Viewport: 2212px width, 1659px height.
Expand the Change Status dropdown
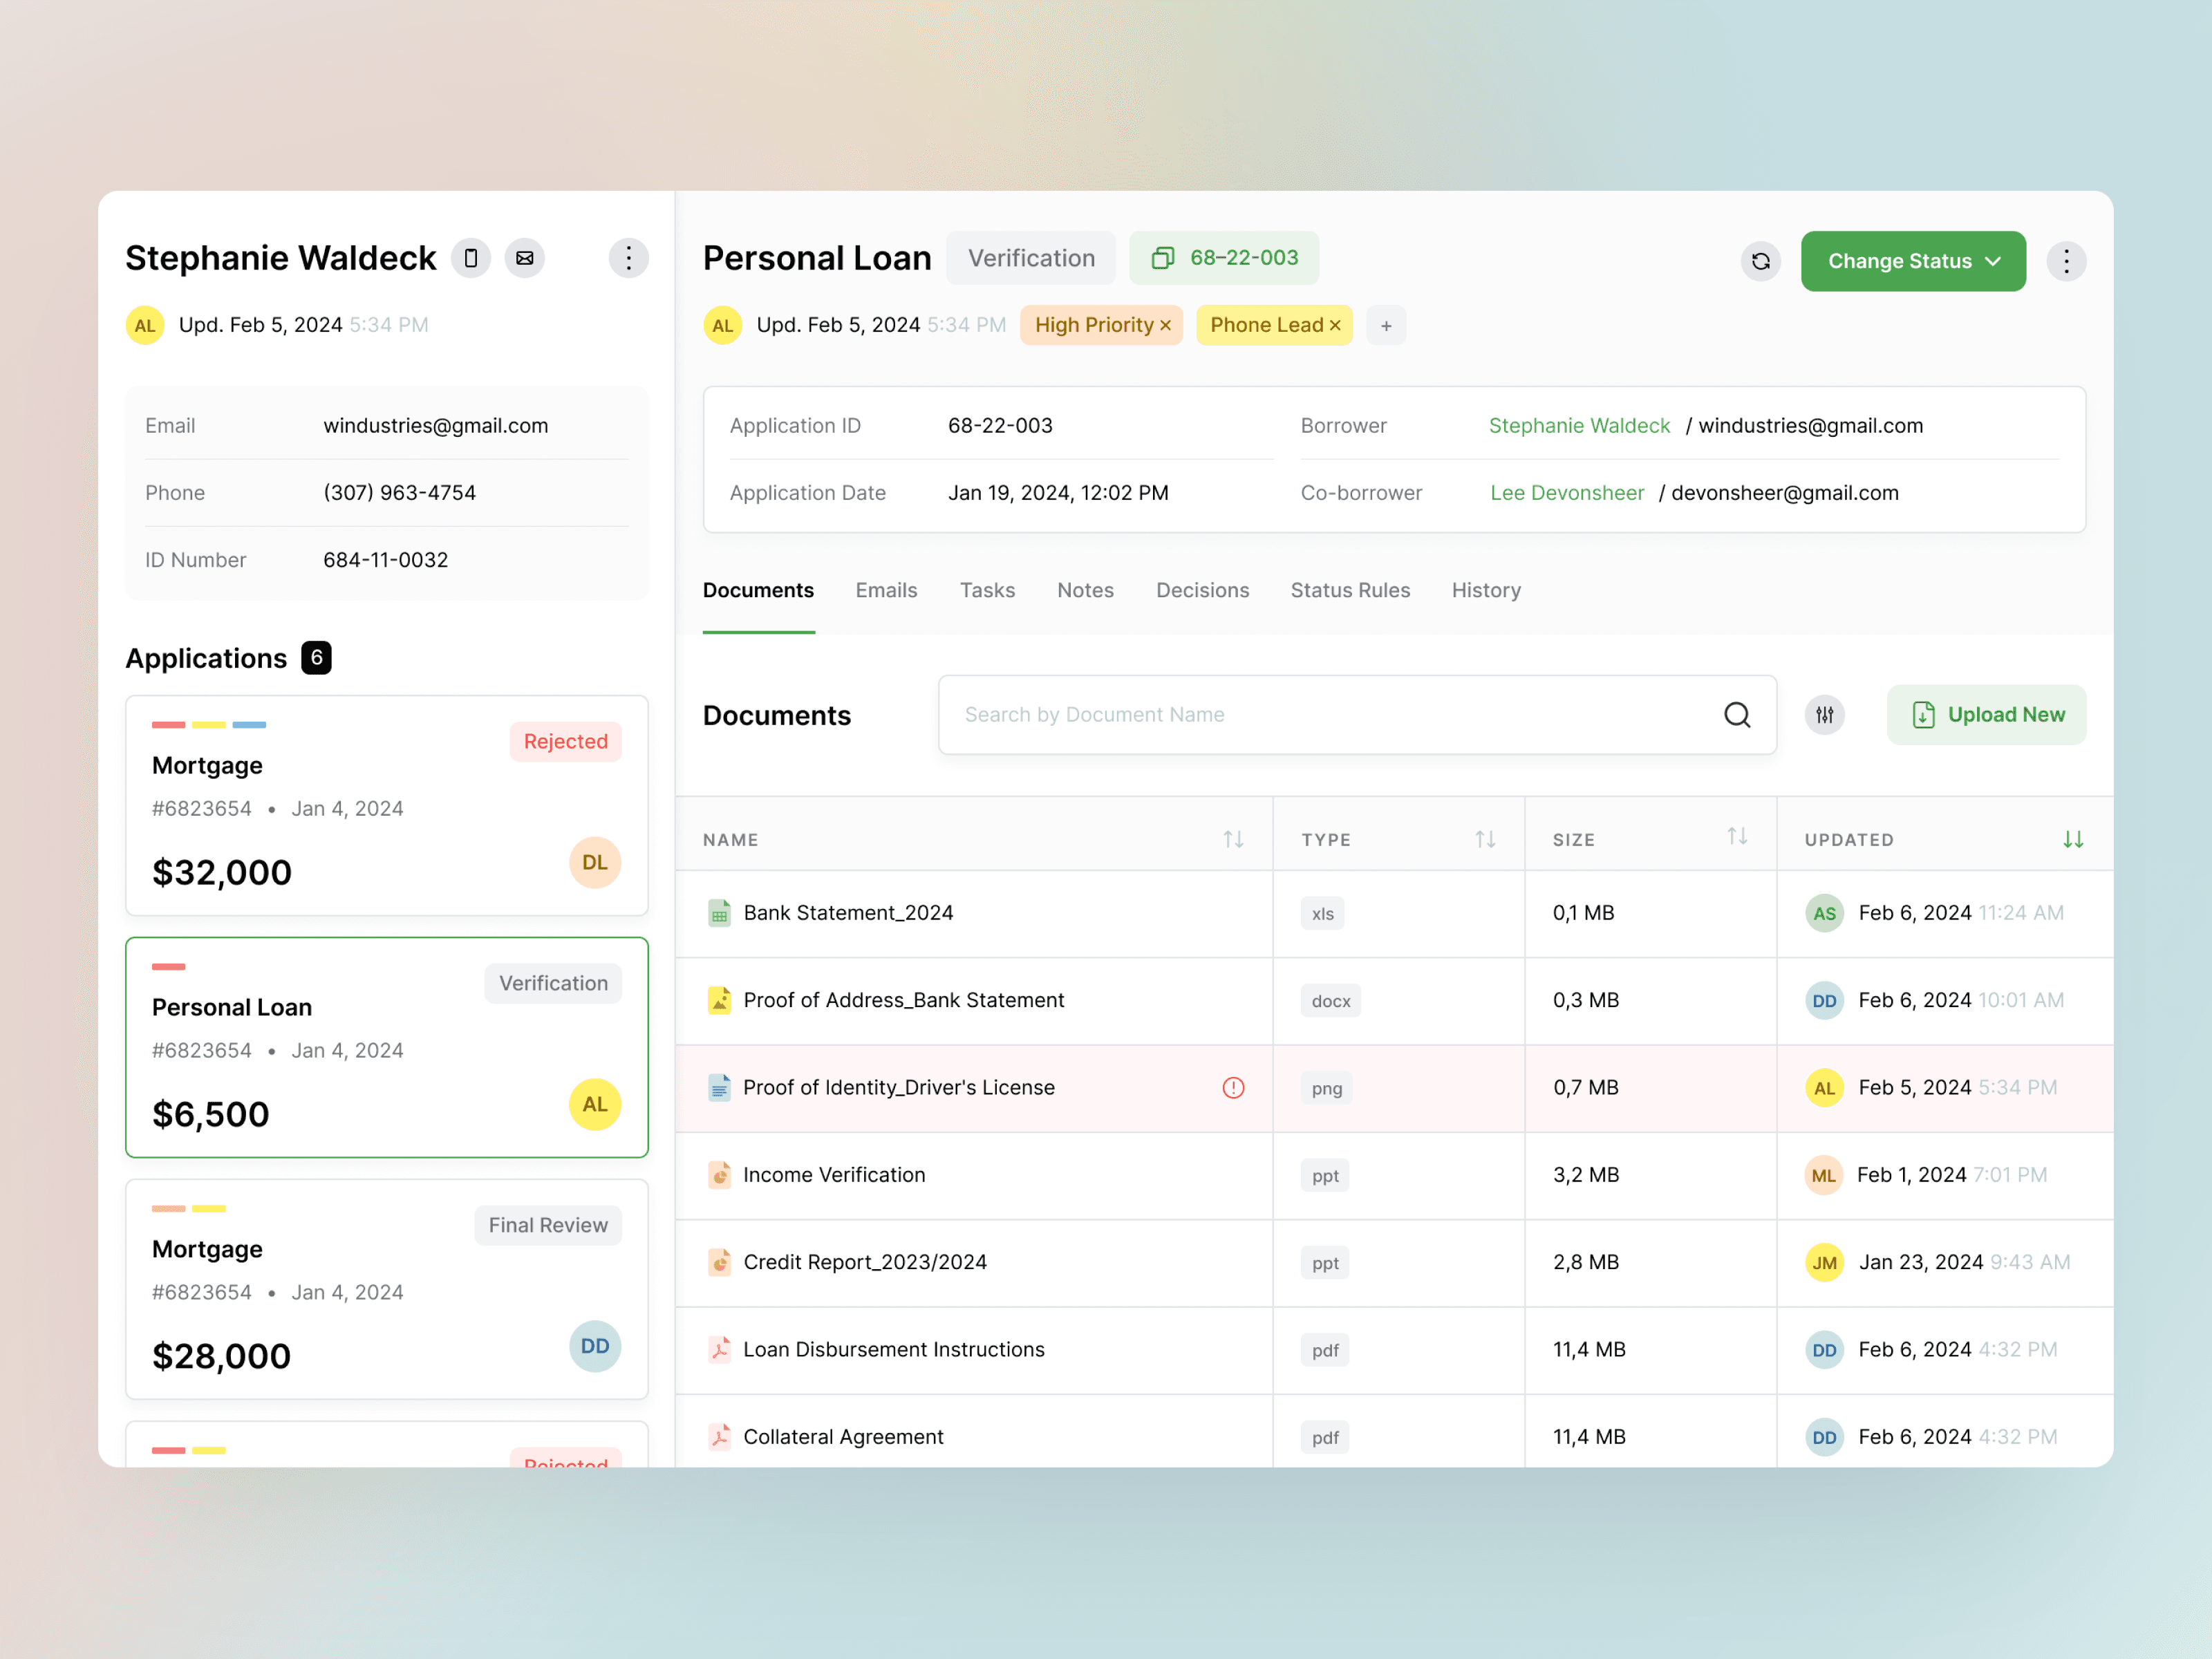pyautogui.click(x=1912, y=262)
